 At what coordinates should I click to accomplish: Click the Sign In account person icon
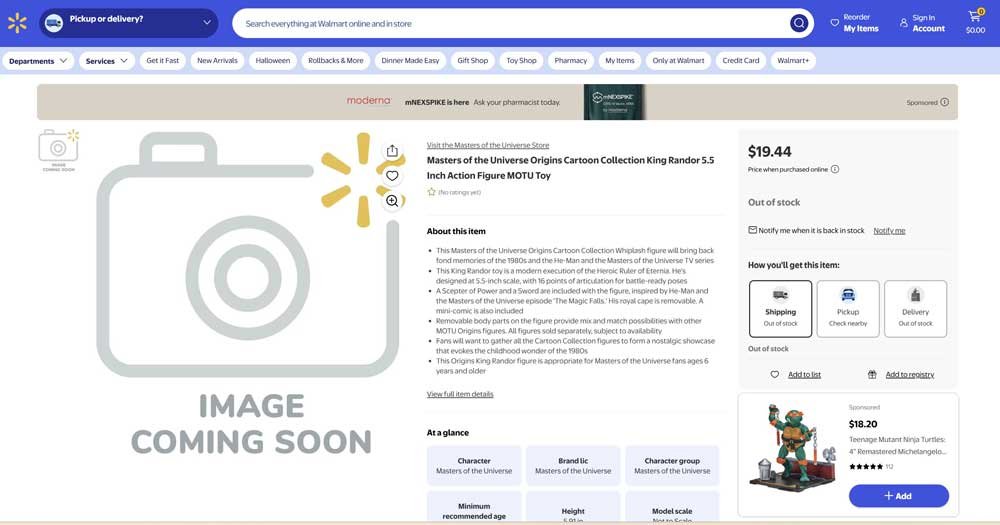(x=904, y=23)
